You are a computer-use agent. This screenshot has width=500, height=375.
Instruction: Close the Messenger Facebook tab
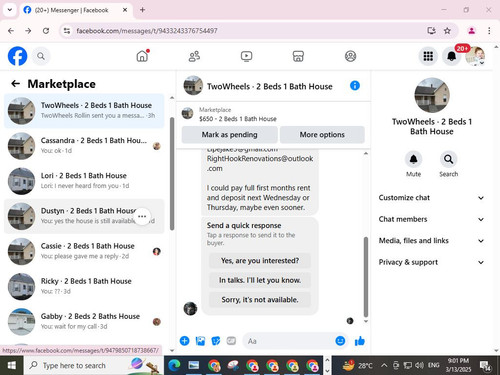pos(125,10)
